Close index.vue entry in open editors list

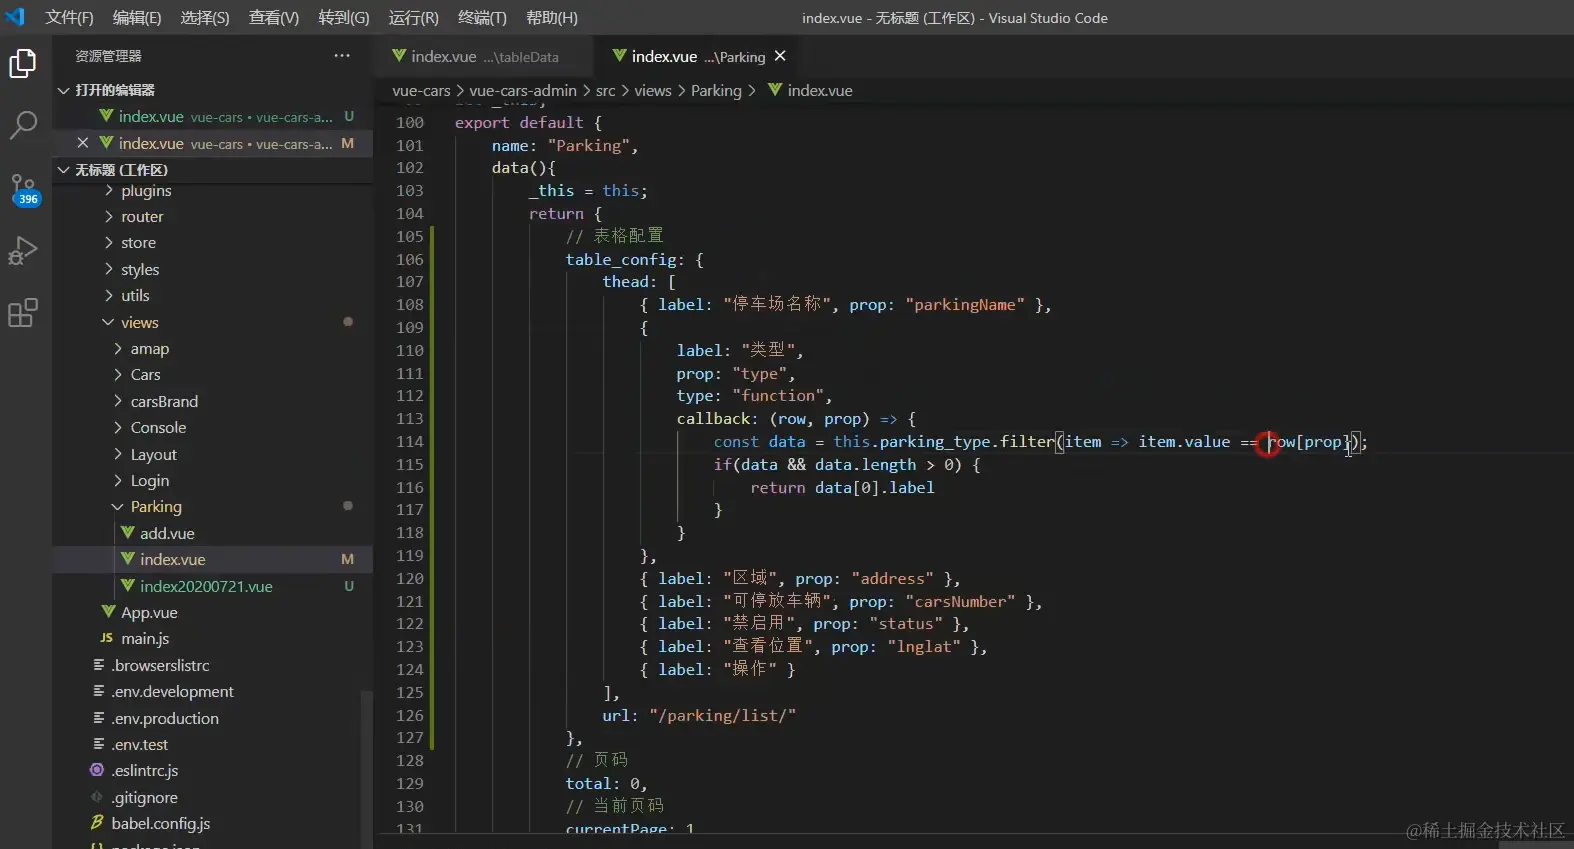83,143
